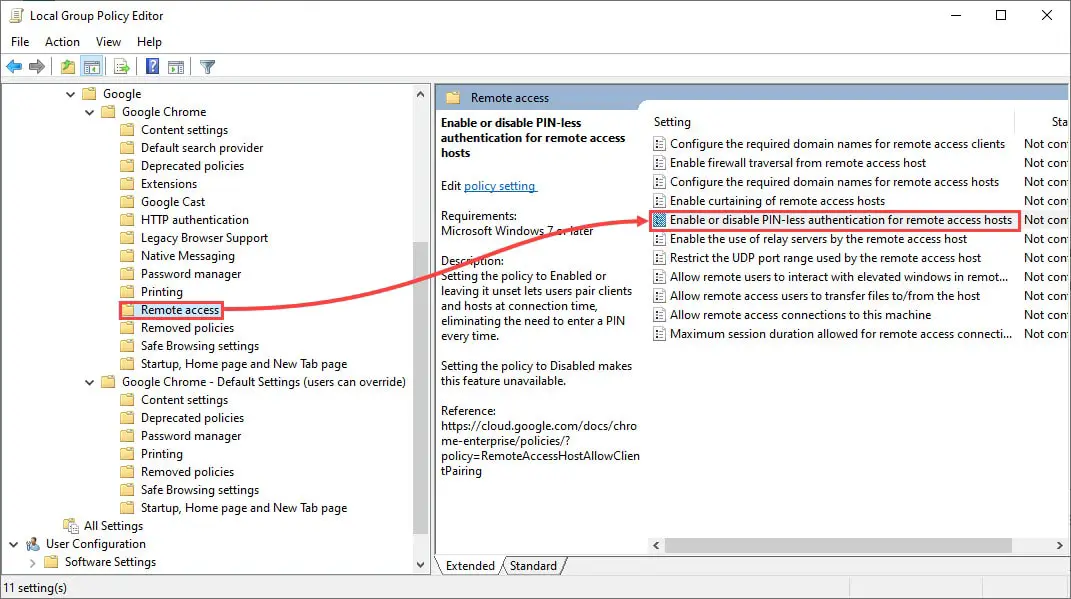The width and height of the screenshot is (1071, 599).
Task: Click policy icon for Enable curtaining setting
Action: click(659, 201)
